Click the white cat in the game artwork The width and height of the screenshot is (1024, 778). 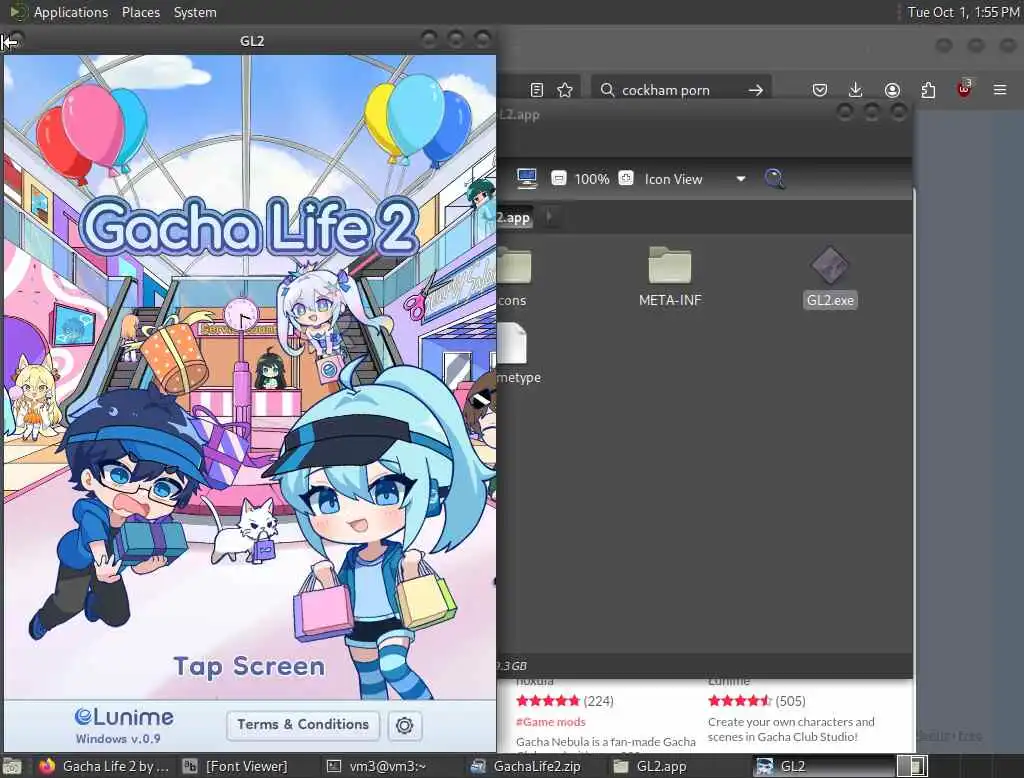[x=245, y=530]
